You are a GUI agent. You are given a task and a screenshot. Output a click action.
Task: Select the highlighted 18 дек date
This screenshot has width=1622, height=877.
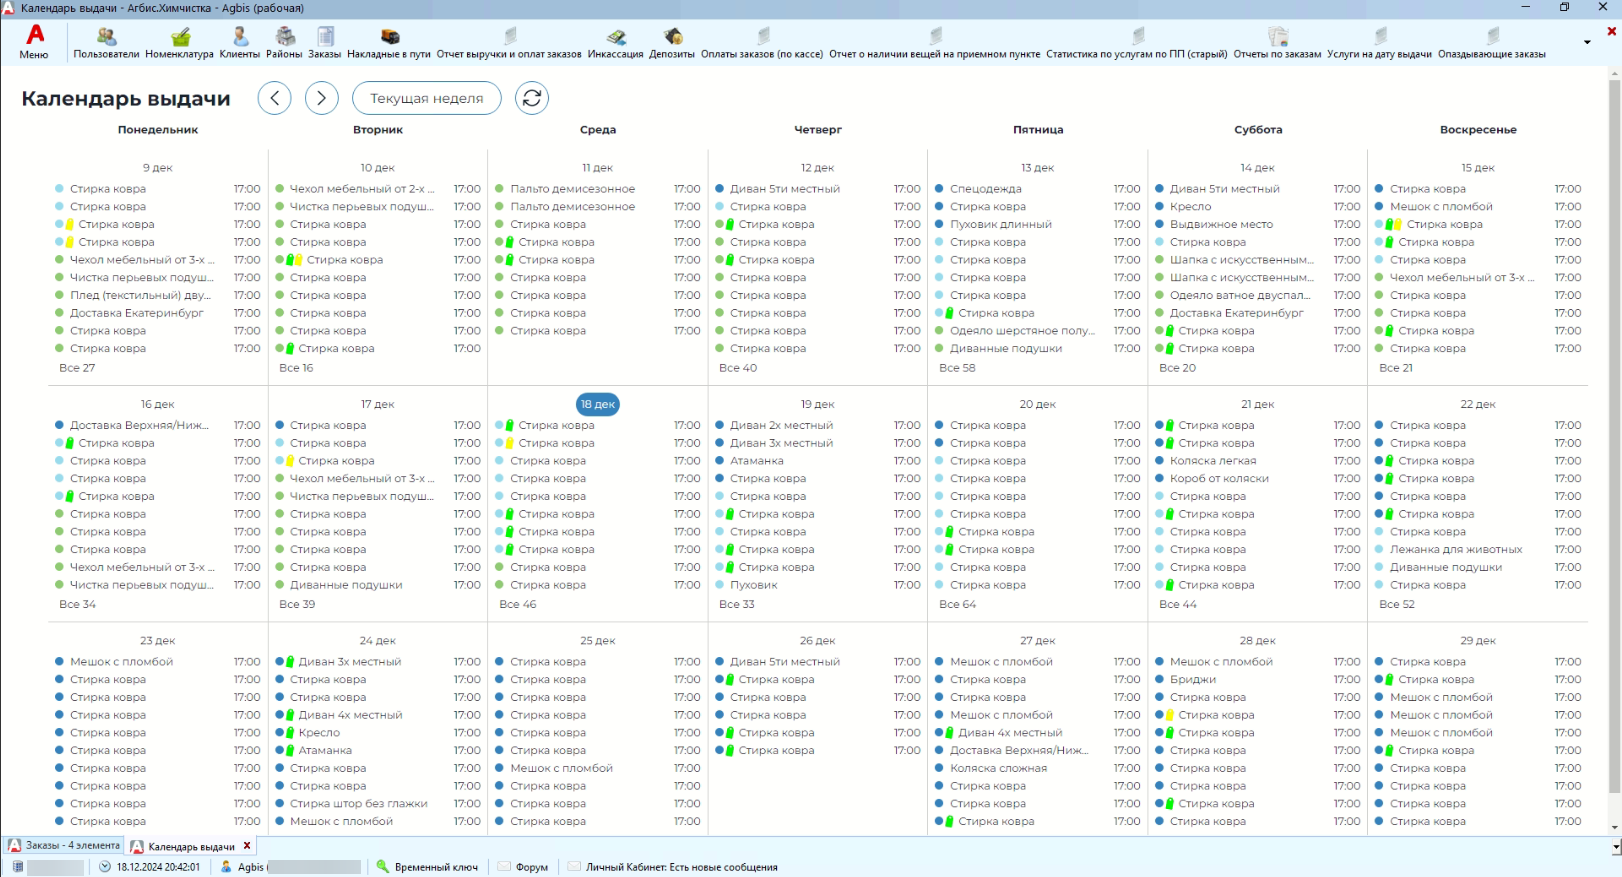pyautogui.click(x=598, y=404)
